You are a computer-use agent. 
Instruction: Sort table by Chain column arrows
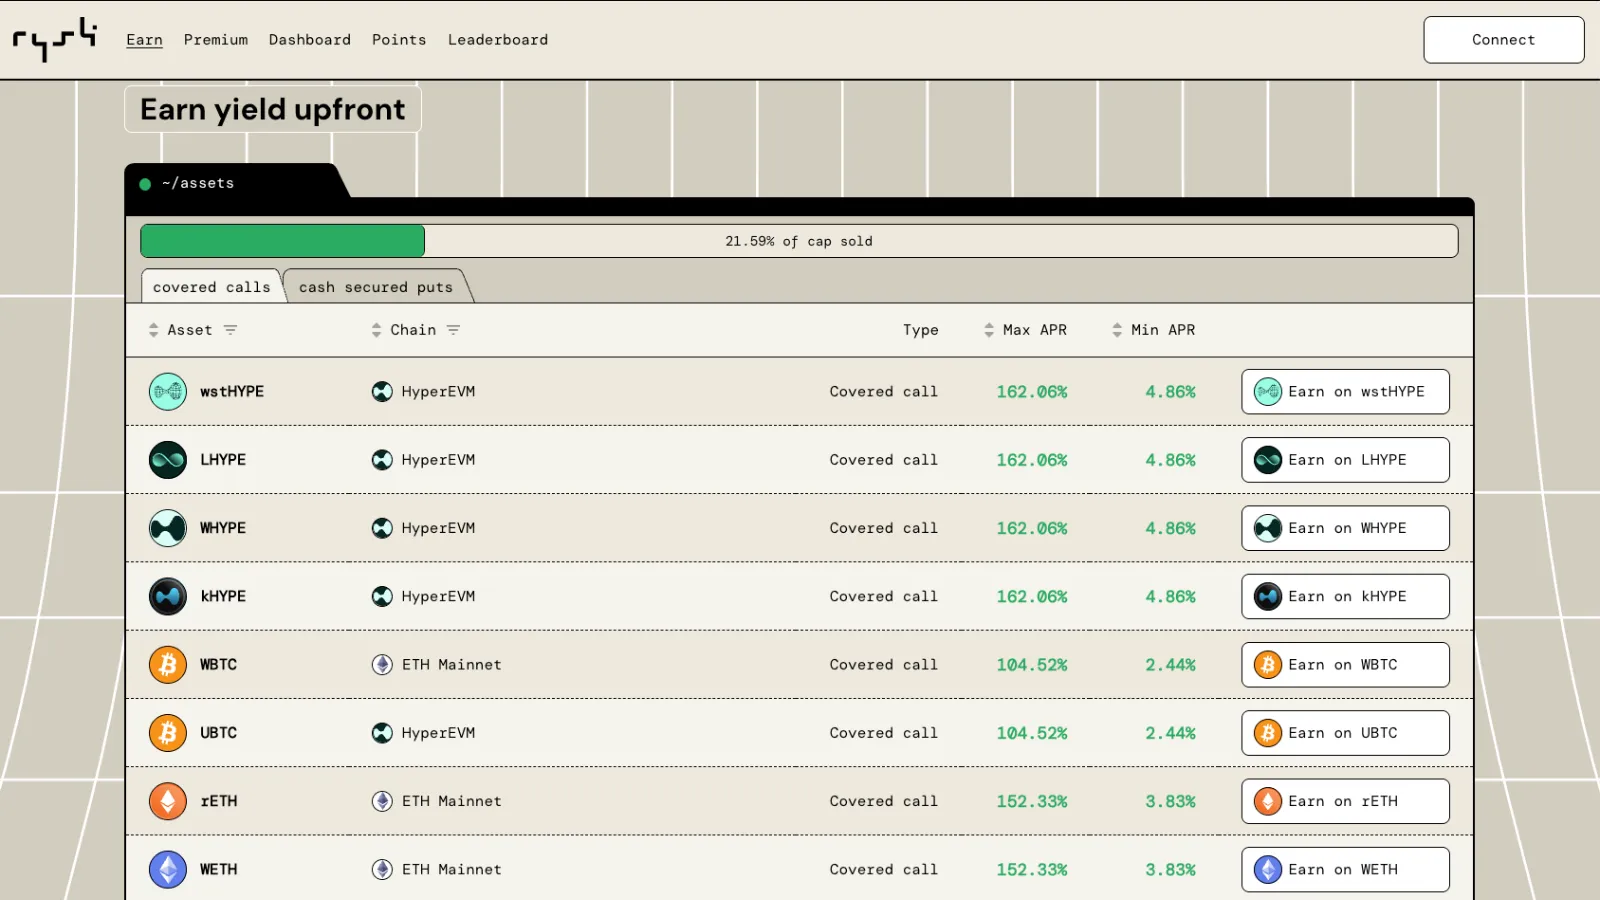376,330
